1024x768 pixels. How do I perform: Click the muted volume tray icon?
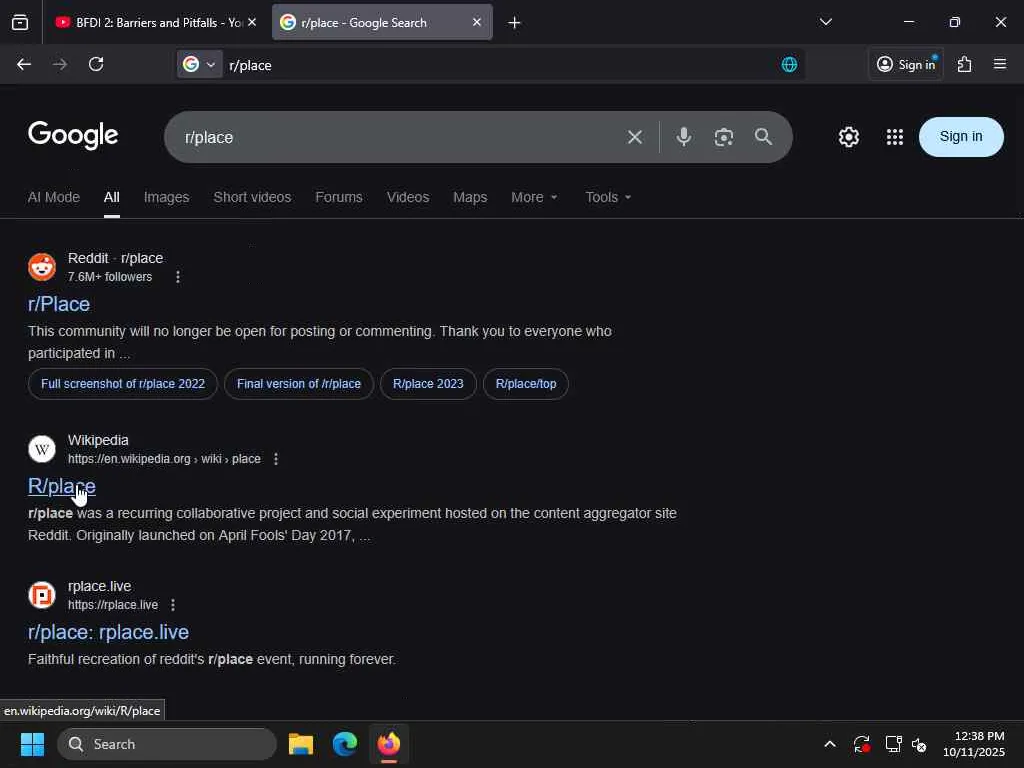click(919, 744)
